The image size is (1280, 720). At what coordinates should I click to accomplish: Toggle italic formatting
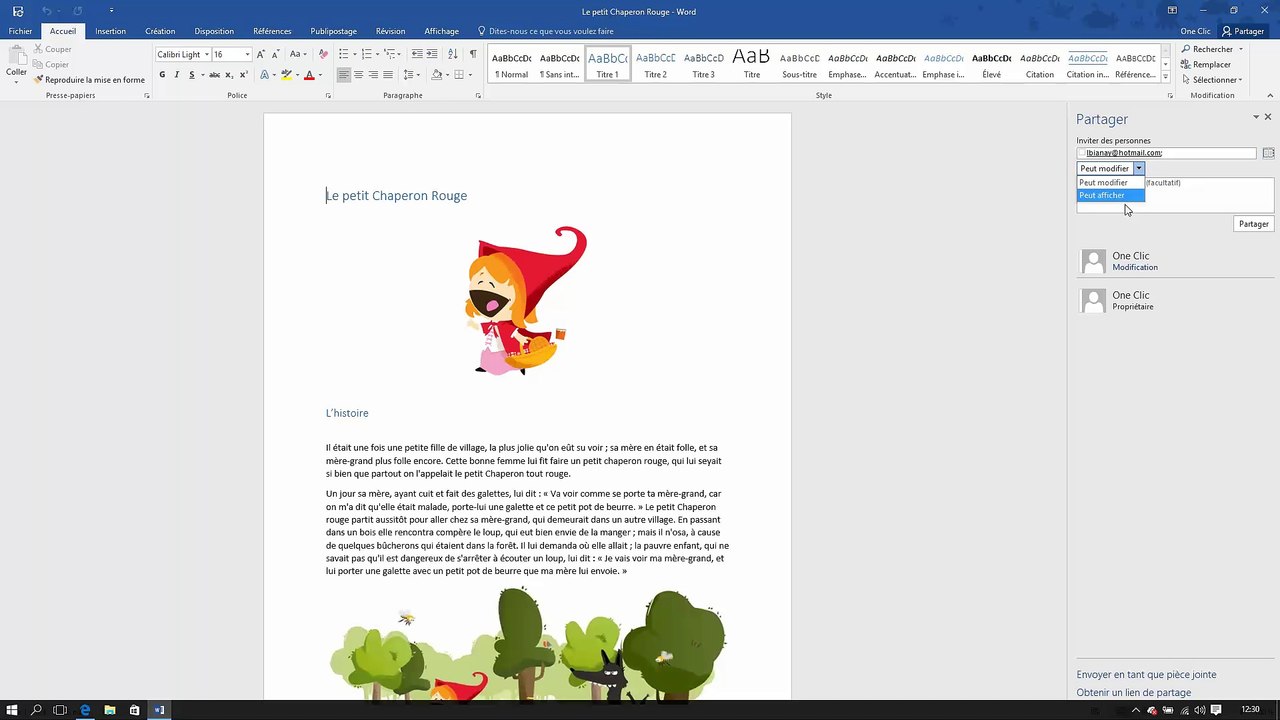177,75
